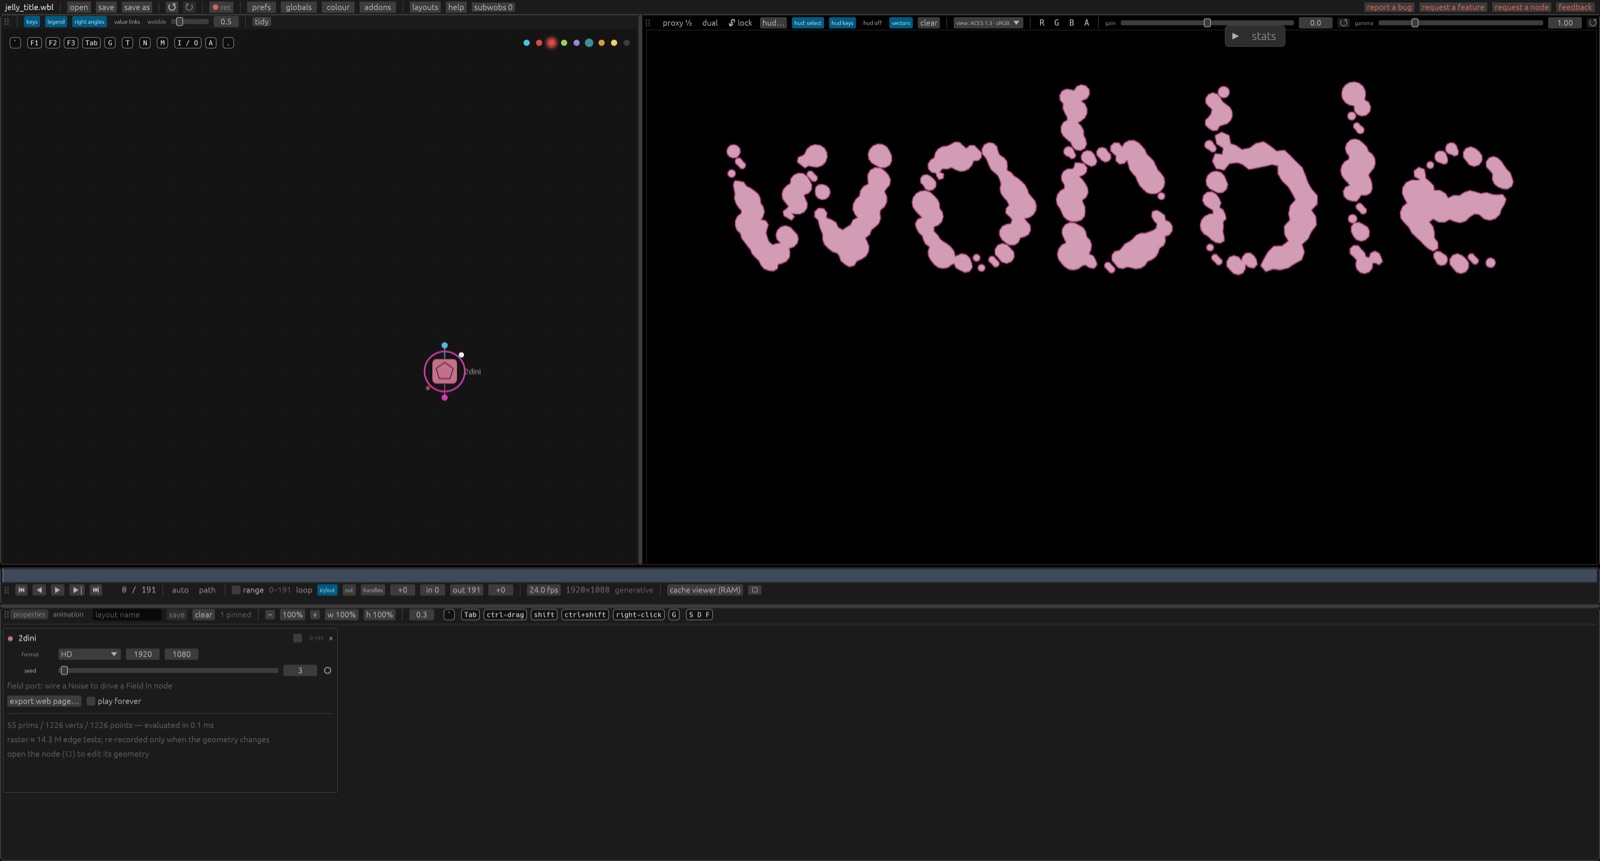1600x861 pixels.
Task: Toggle the legend option
Action: pos(56,22)
